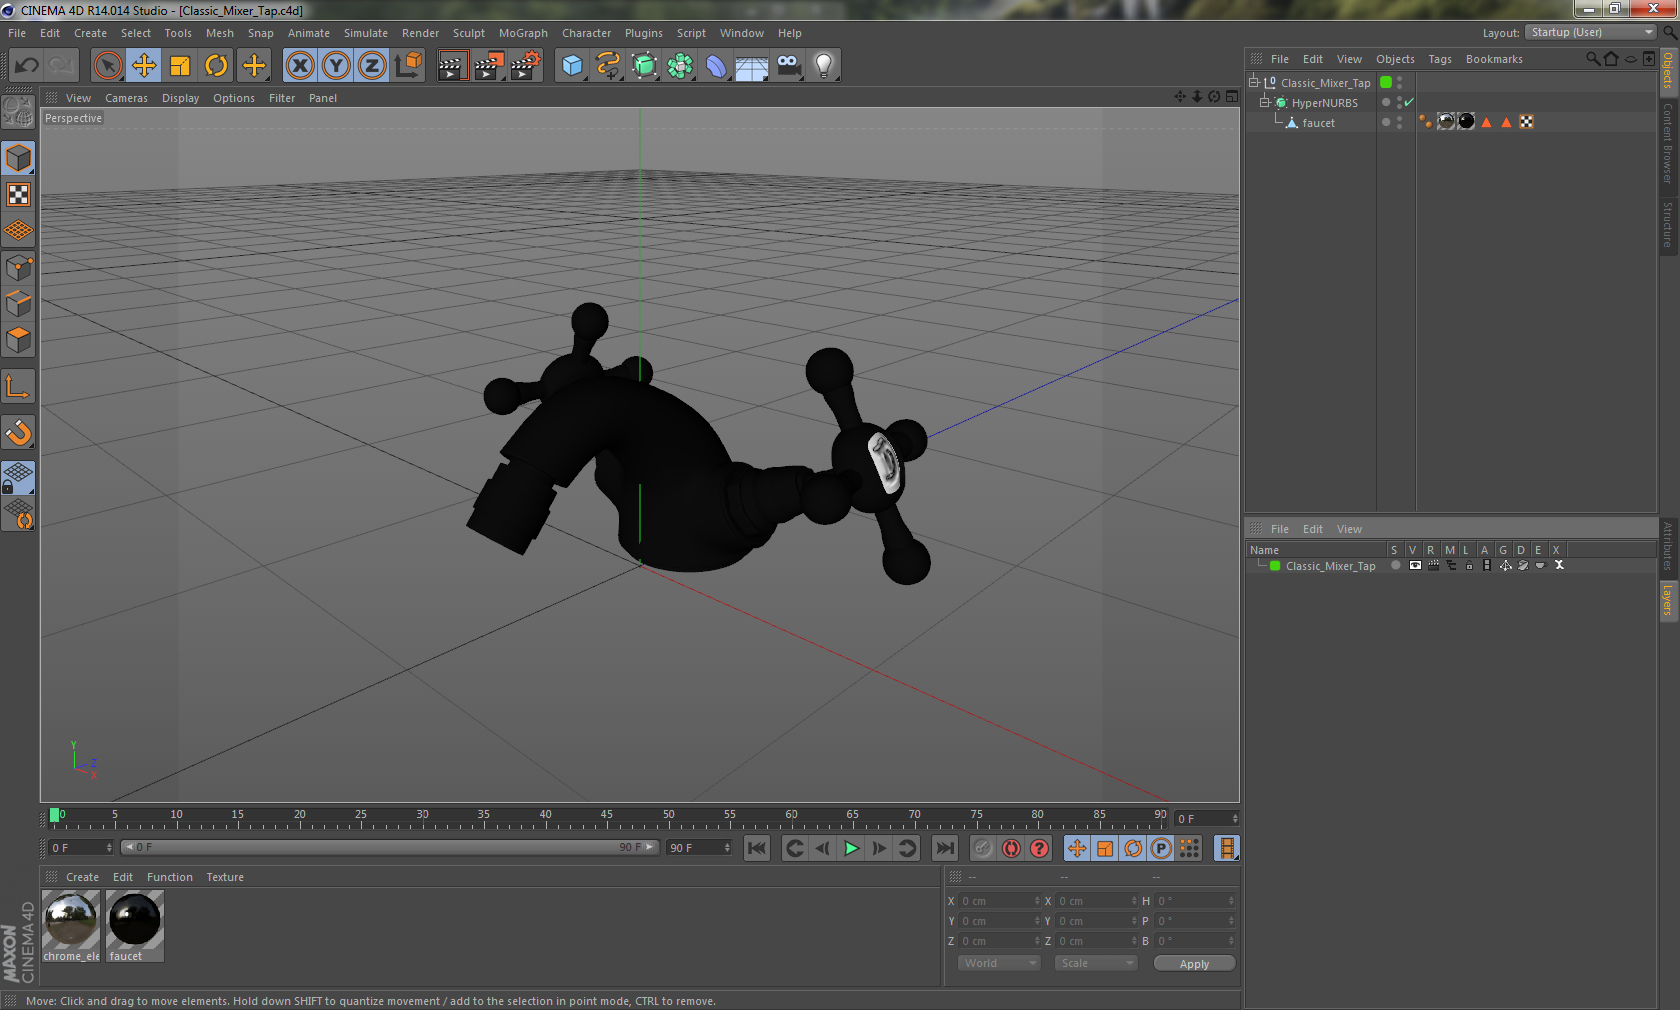Select Polygons mode in left palette

click(19, 341)
